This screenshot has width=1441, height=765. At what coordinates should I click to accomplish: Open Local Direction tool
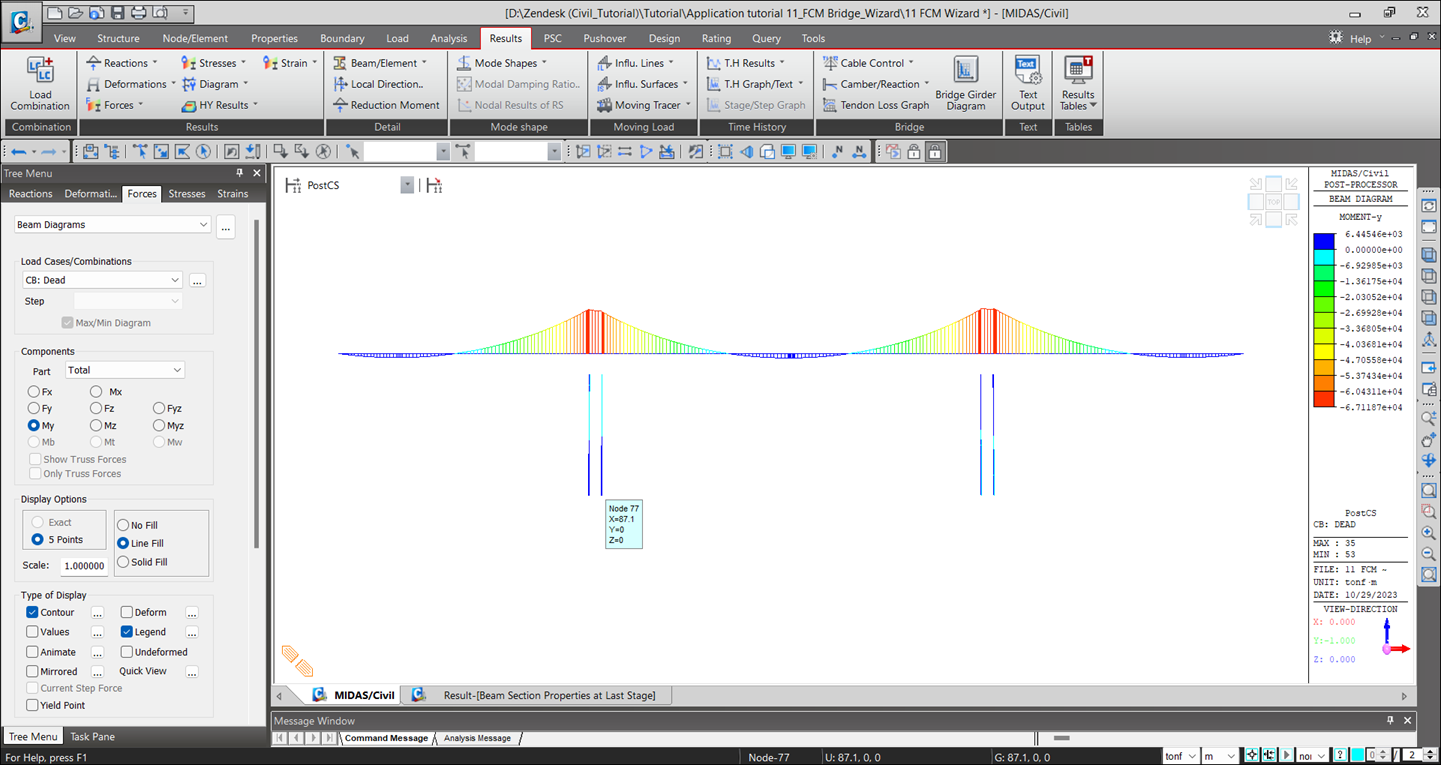pyautogui.click(x=378, y=84)
